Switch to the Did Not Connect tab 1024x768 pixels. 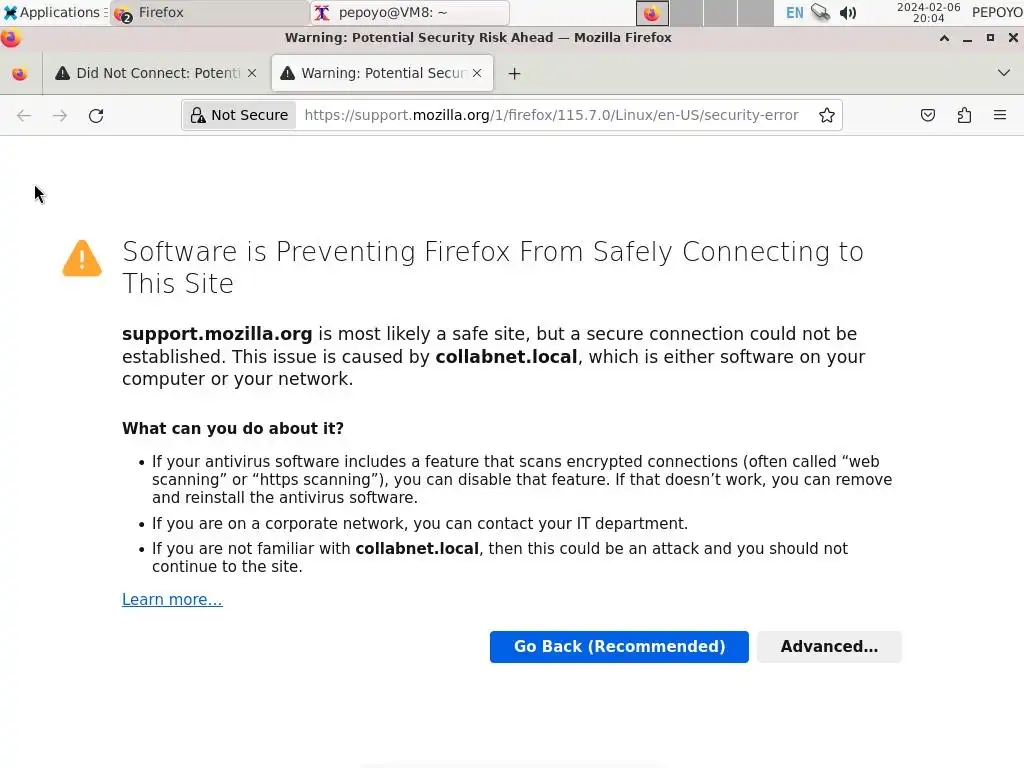[148, 73]
